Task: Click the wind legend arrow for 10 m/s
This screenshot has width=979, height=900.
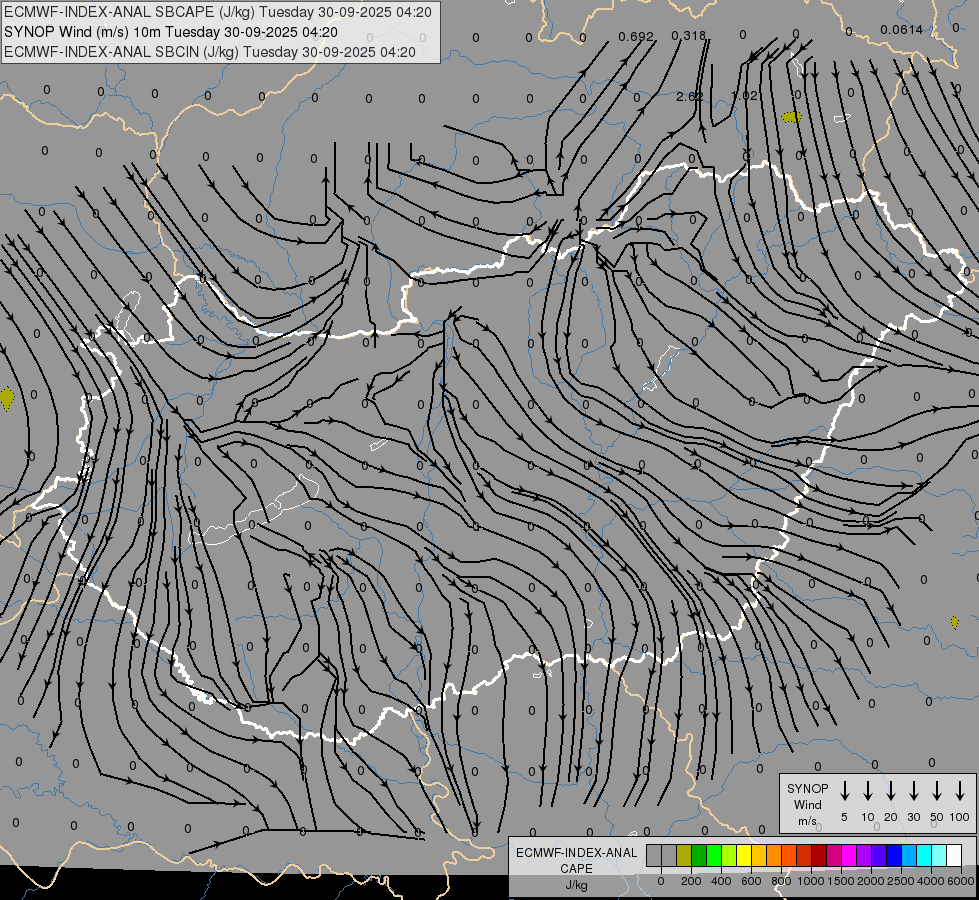Action: coord(867,791)
